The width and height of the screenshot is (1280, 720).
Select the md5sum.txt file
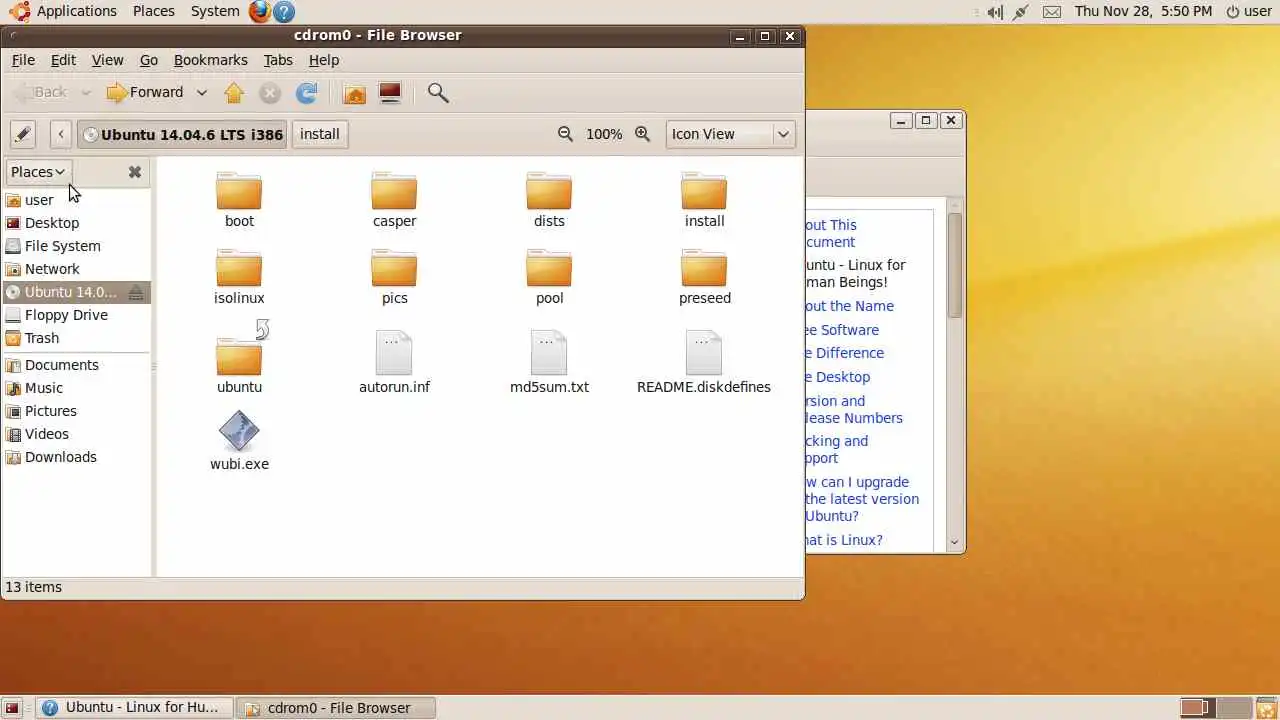pos(549,362)
